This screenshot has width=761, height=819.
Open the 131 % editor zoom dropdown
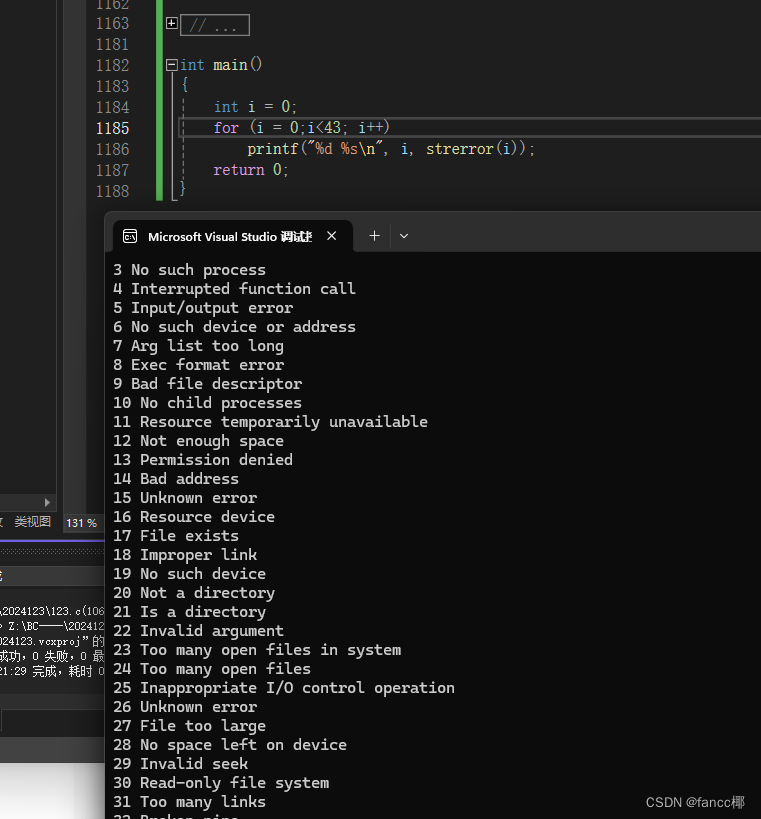[82, 523]
